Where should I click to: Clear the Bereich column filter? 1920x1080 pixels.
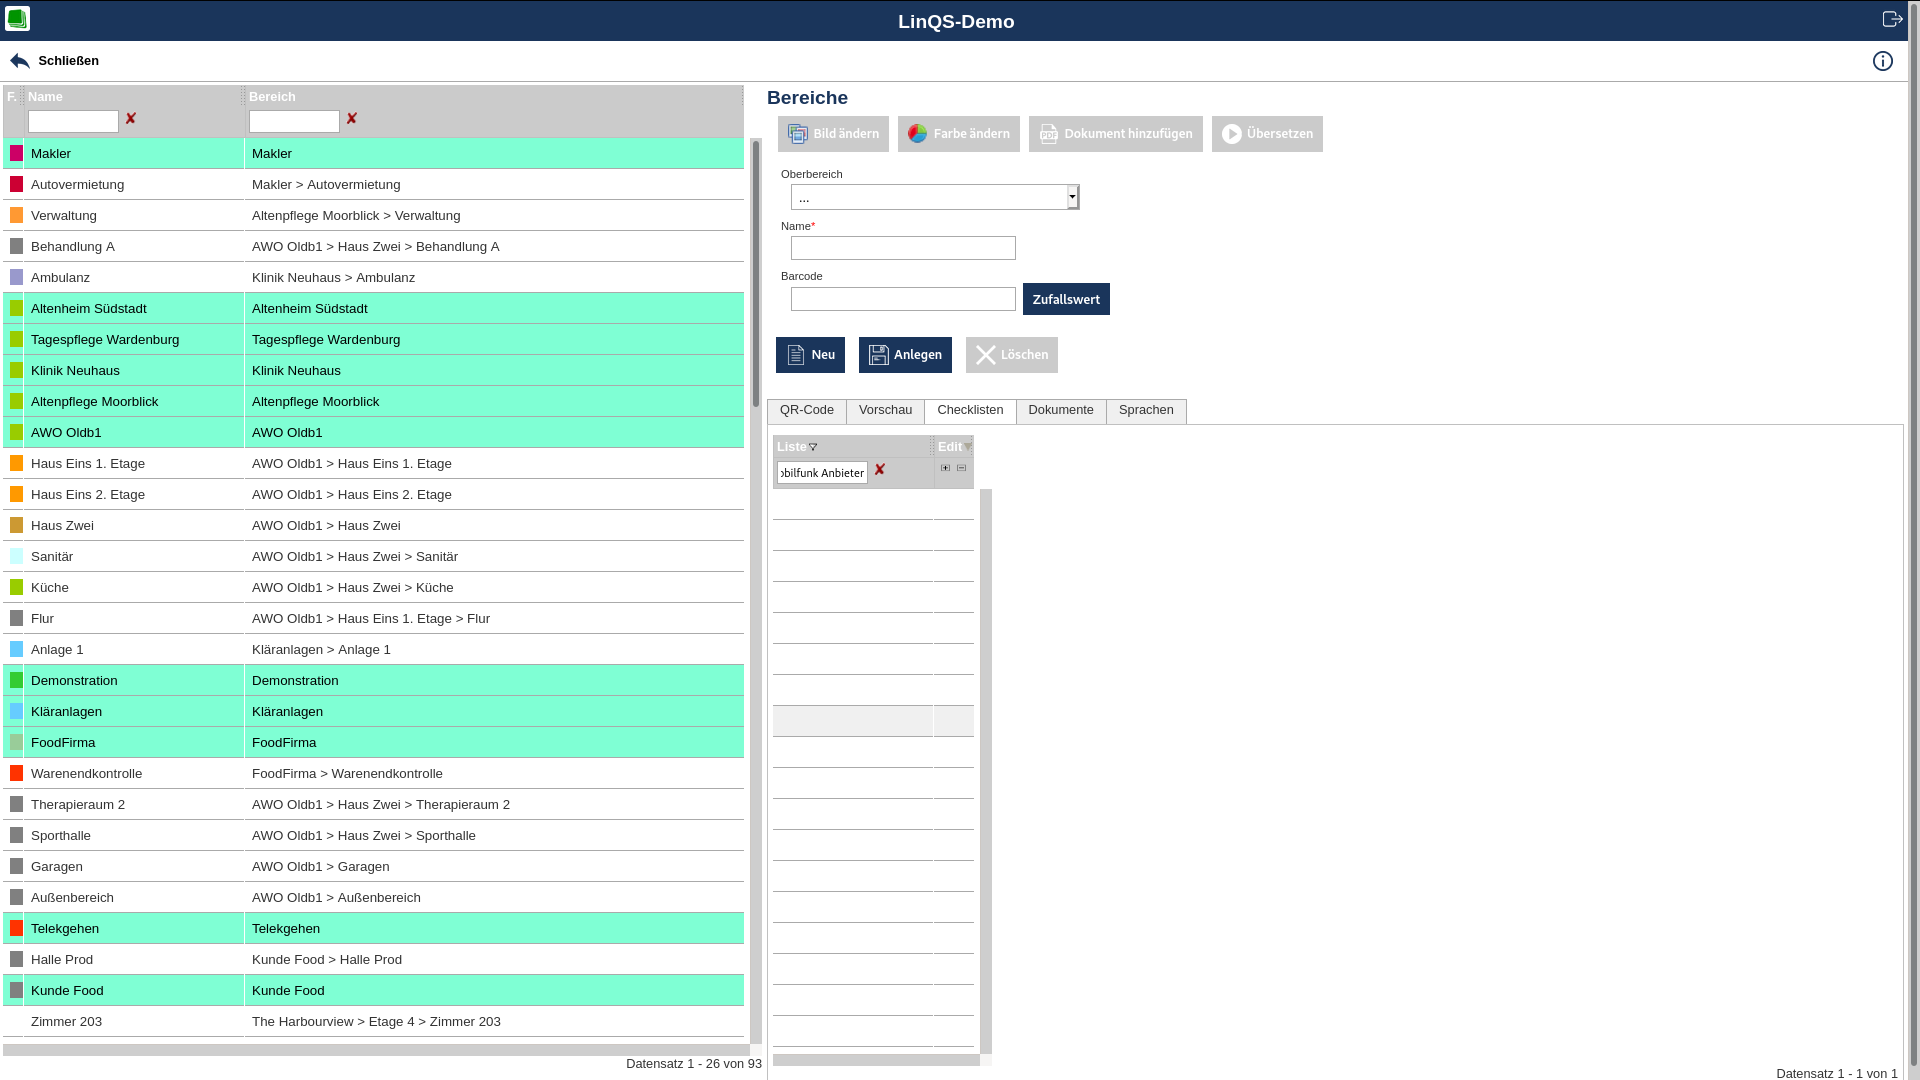351,119
